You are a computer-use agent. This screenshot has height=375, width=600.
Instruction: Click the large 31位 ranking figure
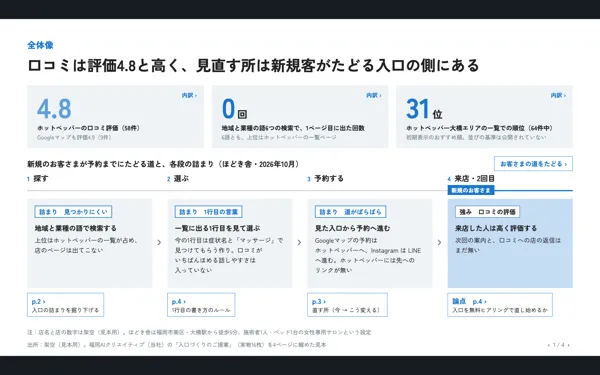click(424, 109)
